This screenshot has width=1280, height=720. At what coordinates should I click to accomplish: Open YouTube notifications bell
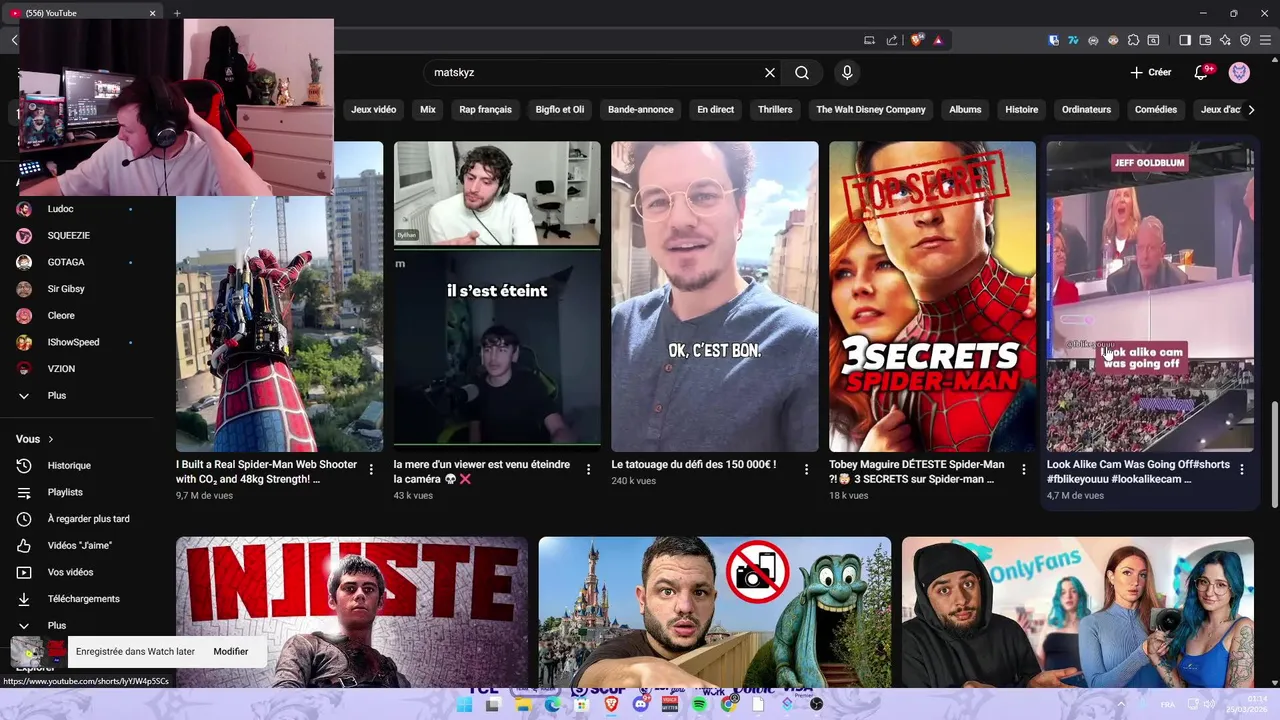(x=1203, y=72)
